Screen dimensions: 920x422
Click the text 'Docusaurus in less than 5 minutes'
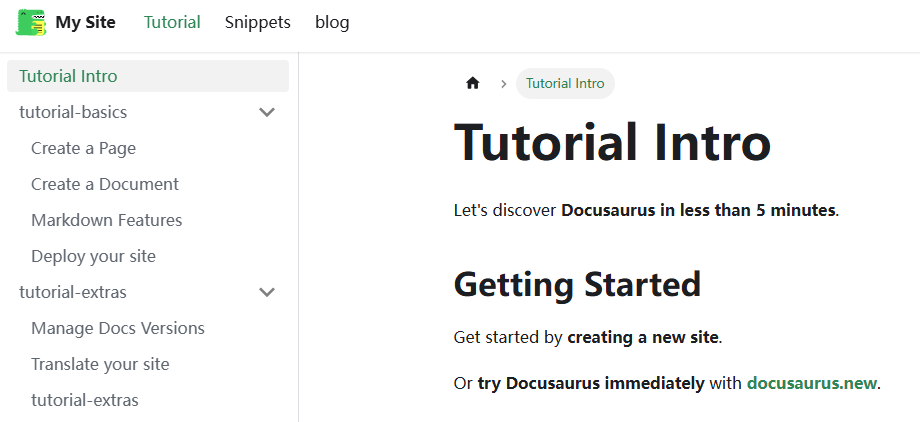pyautogui.click(x=698, y=210)
